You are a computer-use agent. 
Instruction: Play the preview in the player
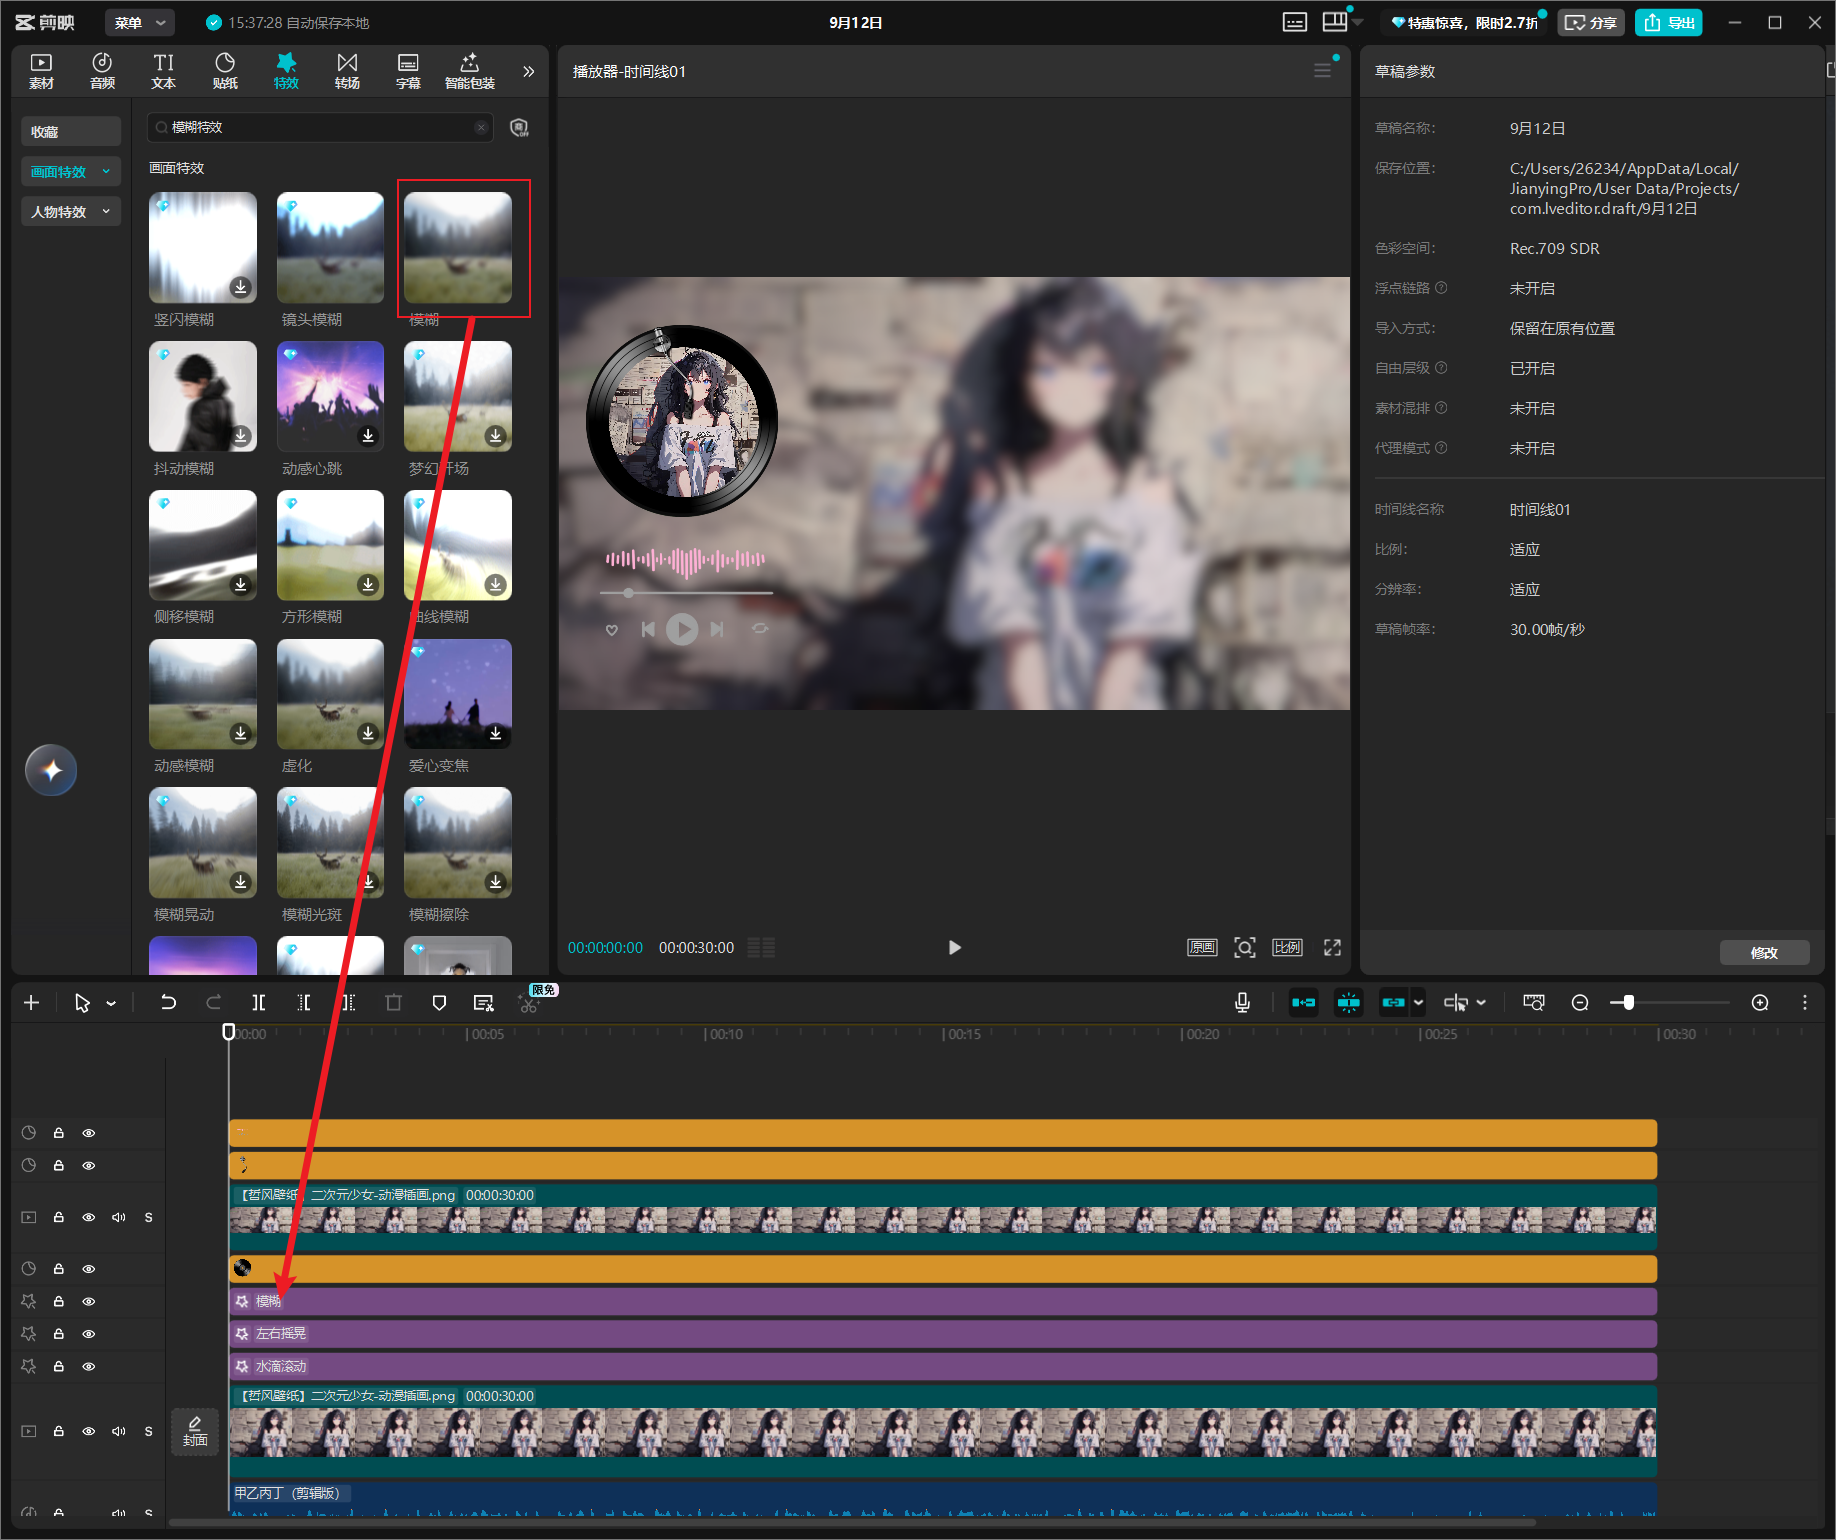(954, 948)
